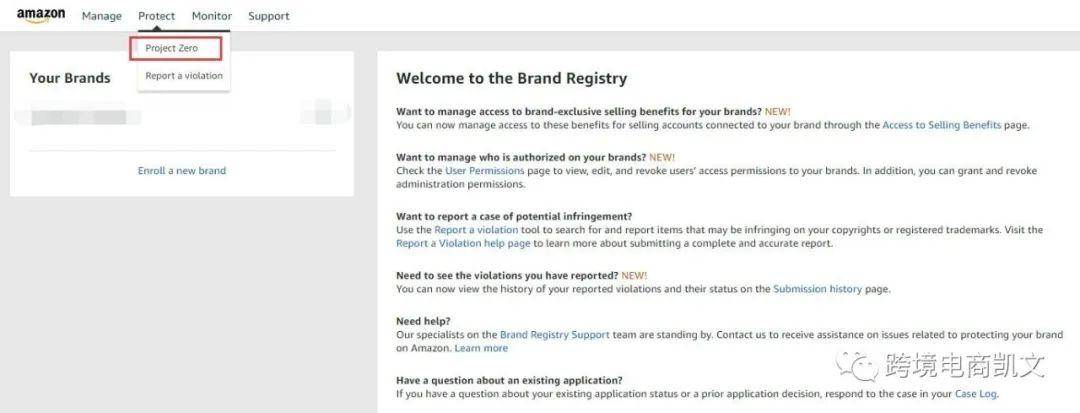Open the Monitor menu
Image resolution: width=1080 pixels, height=413 pixels.
[x=212, y=16]
